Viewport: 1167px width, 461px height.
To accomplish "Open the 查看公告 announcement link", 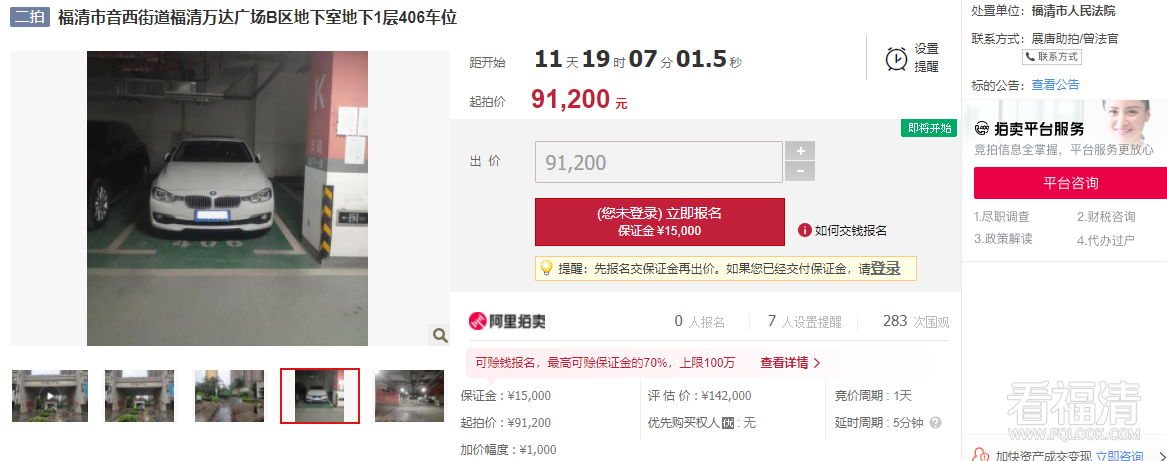I will [x=1055, y=85].
